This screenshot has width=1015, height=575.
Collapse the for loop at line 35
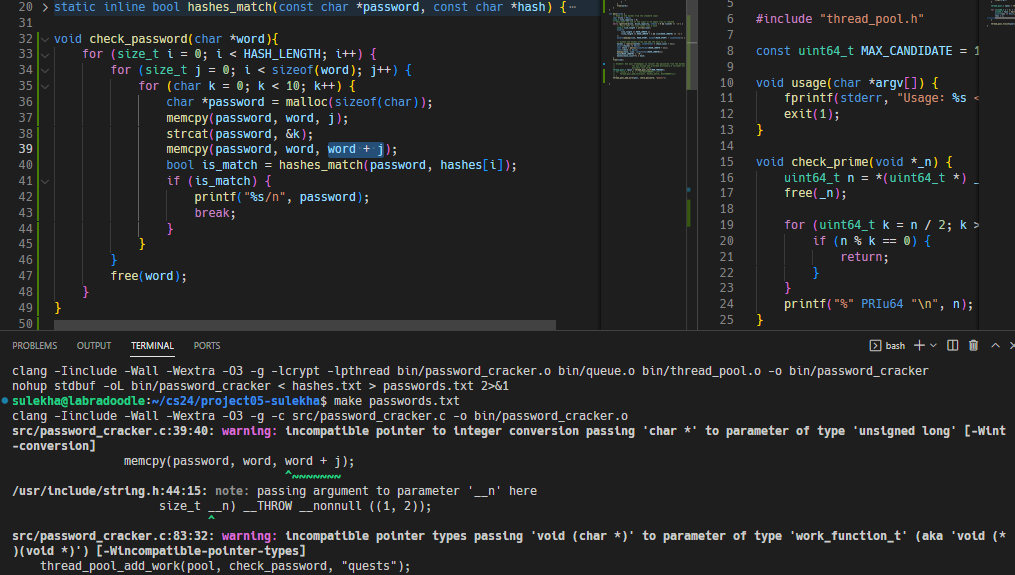tap(45, 86)
